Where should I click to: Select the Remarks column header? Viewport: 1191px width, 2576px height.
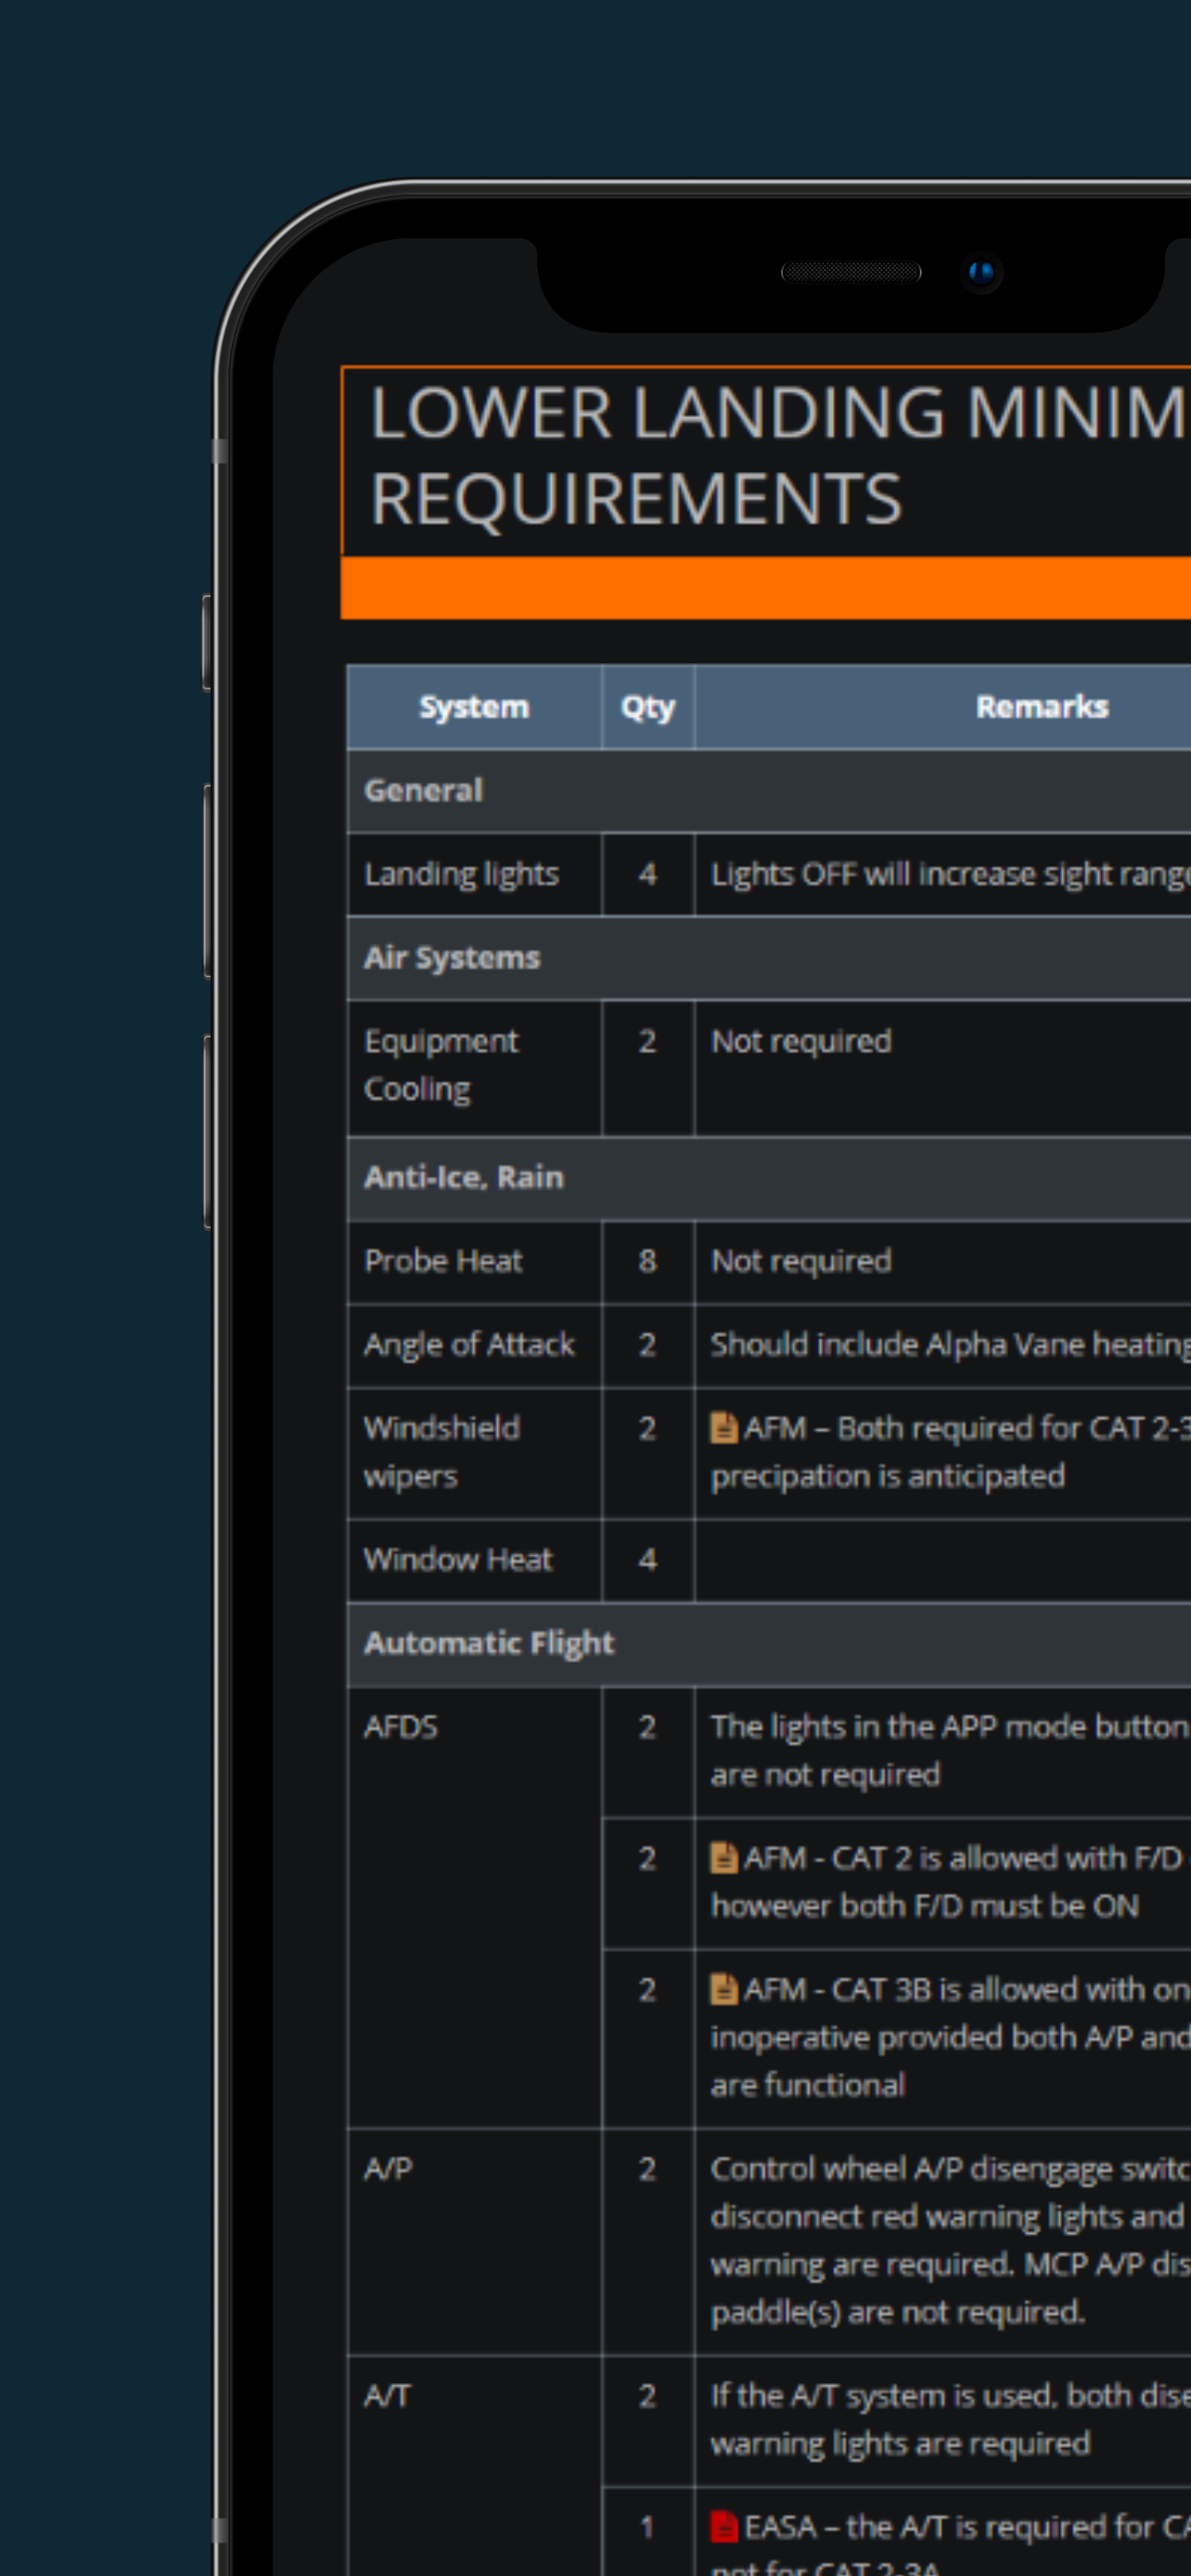[943, 707]
